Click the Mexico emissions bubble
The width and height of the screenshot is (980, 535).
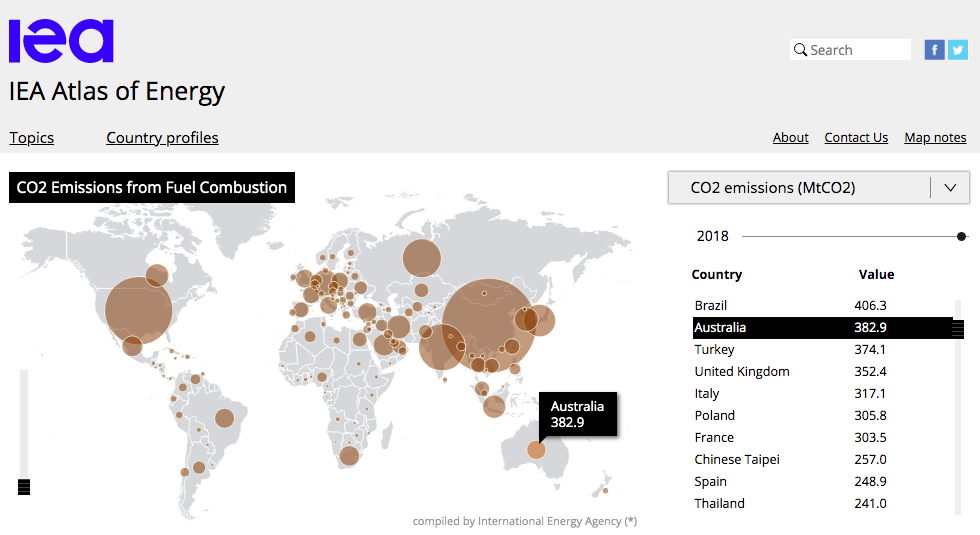coord(132,346)
